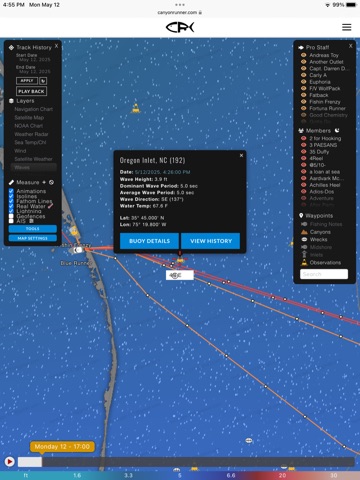Toggle the Animations checkbox

(11, 191)
